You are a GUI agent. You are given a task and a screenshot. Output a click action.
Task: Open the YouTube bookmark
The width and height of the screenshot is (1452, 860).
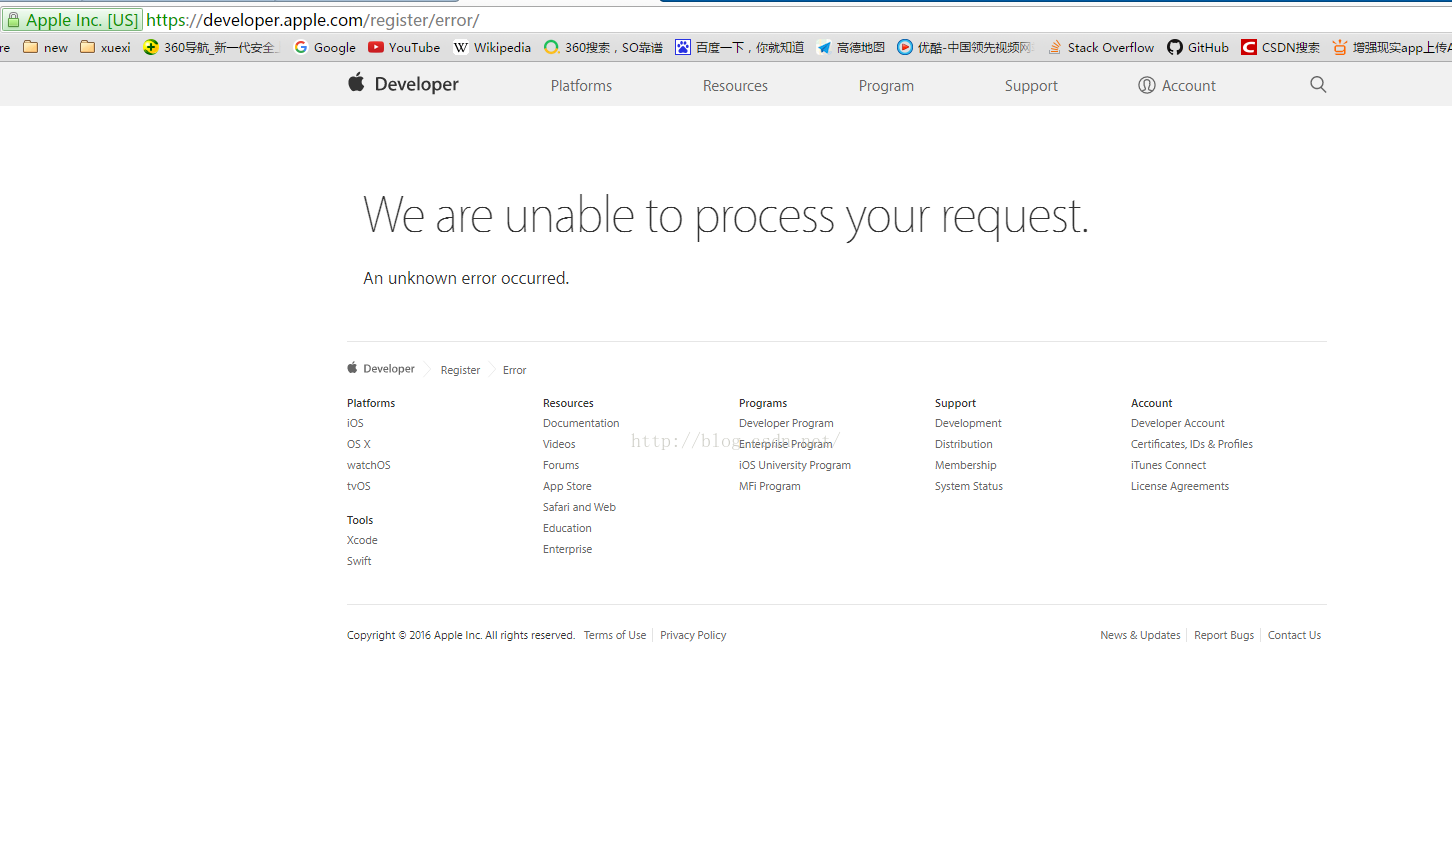click(x=404, y=47)
